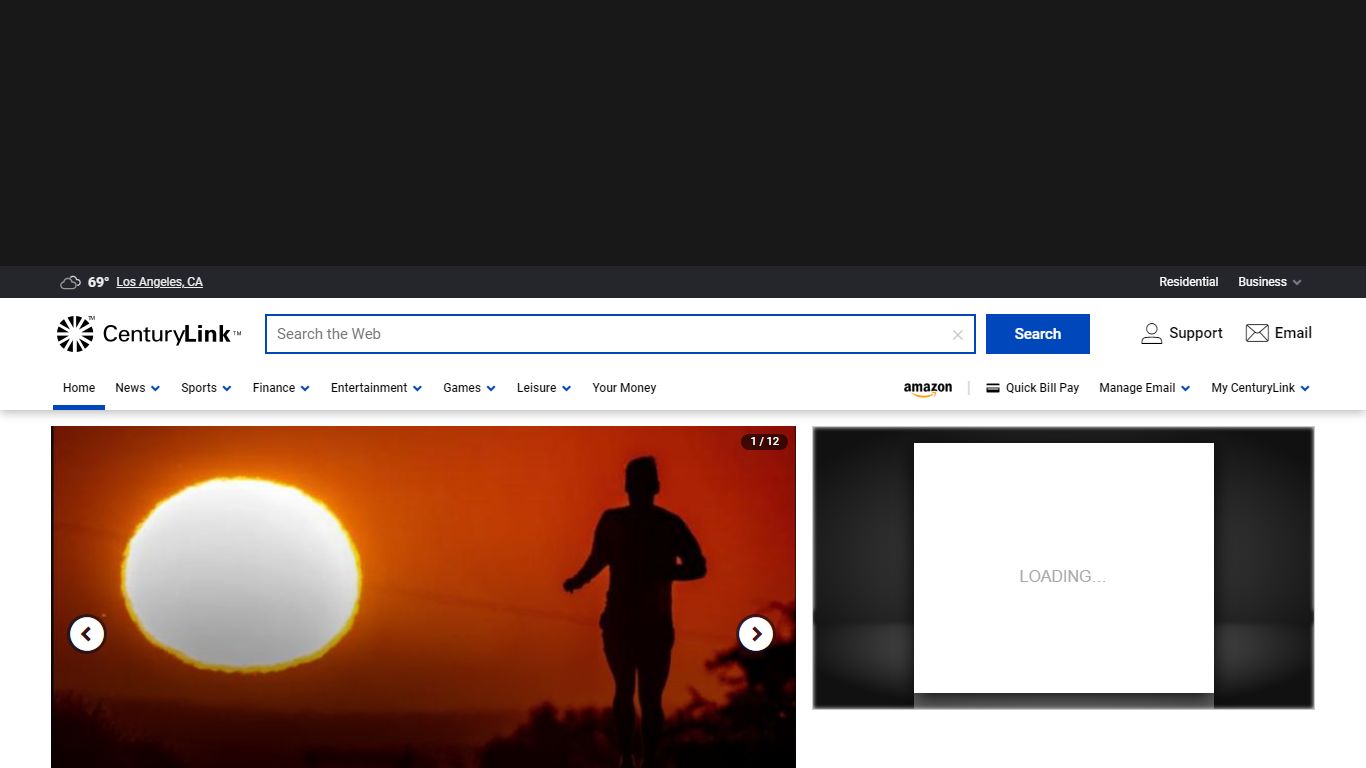1366x768 pixels.
Task: Expand the Entertainment dropdown menu
Action: click(x=376, y=388)
